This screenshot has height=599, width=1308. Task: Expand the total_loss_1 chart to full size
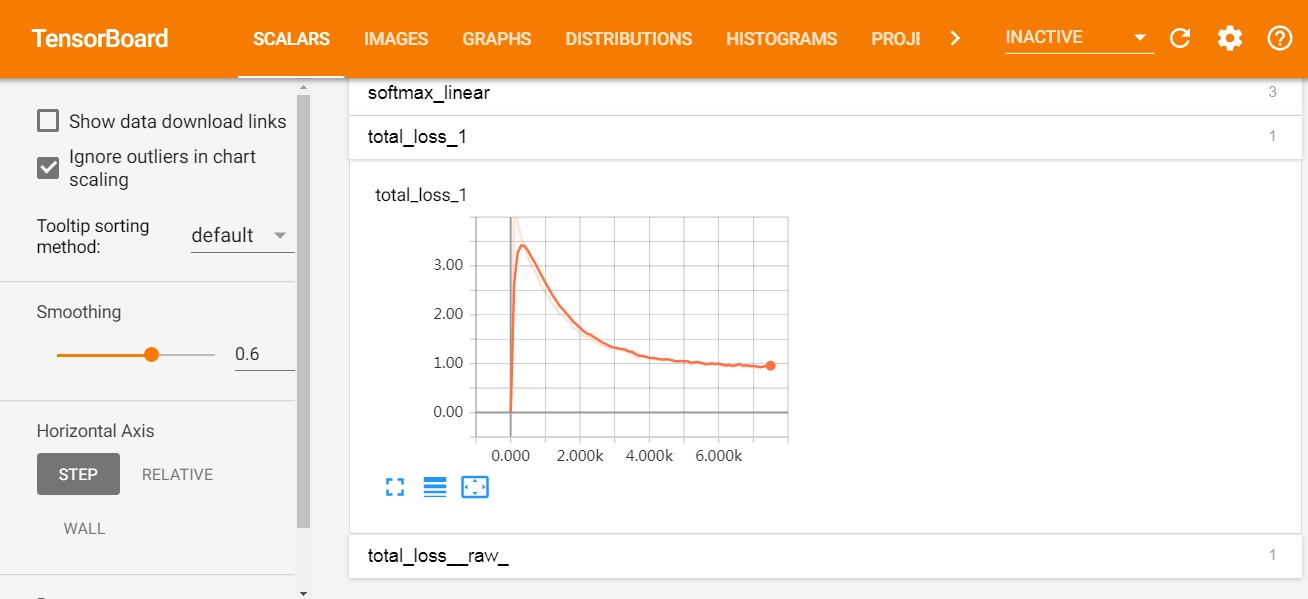coord(395,487)
